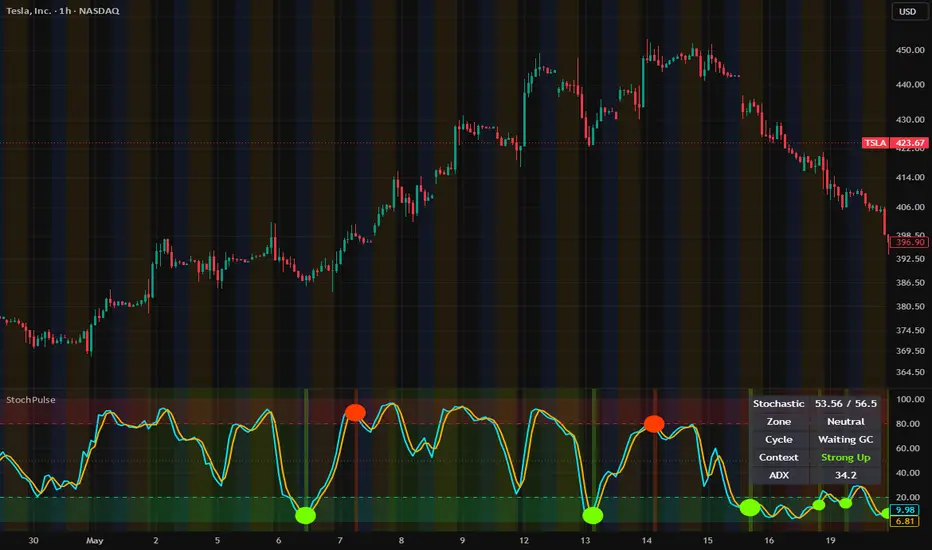Click the 40.00 oscillator scale label
This screenshot has width=932, height=550.
[910, 473]
